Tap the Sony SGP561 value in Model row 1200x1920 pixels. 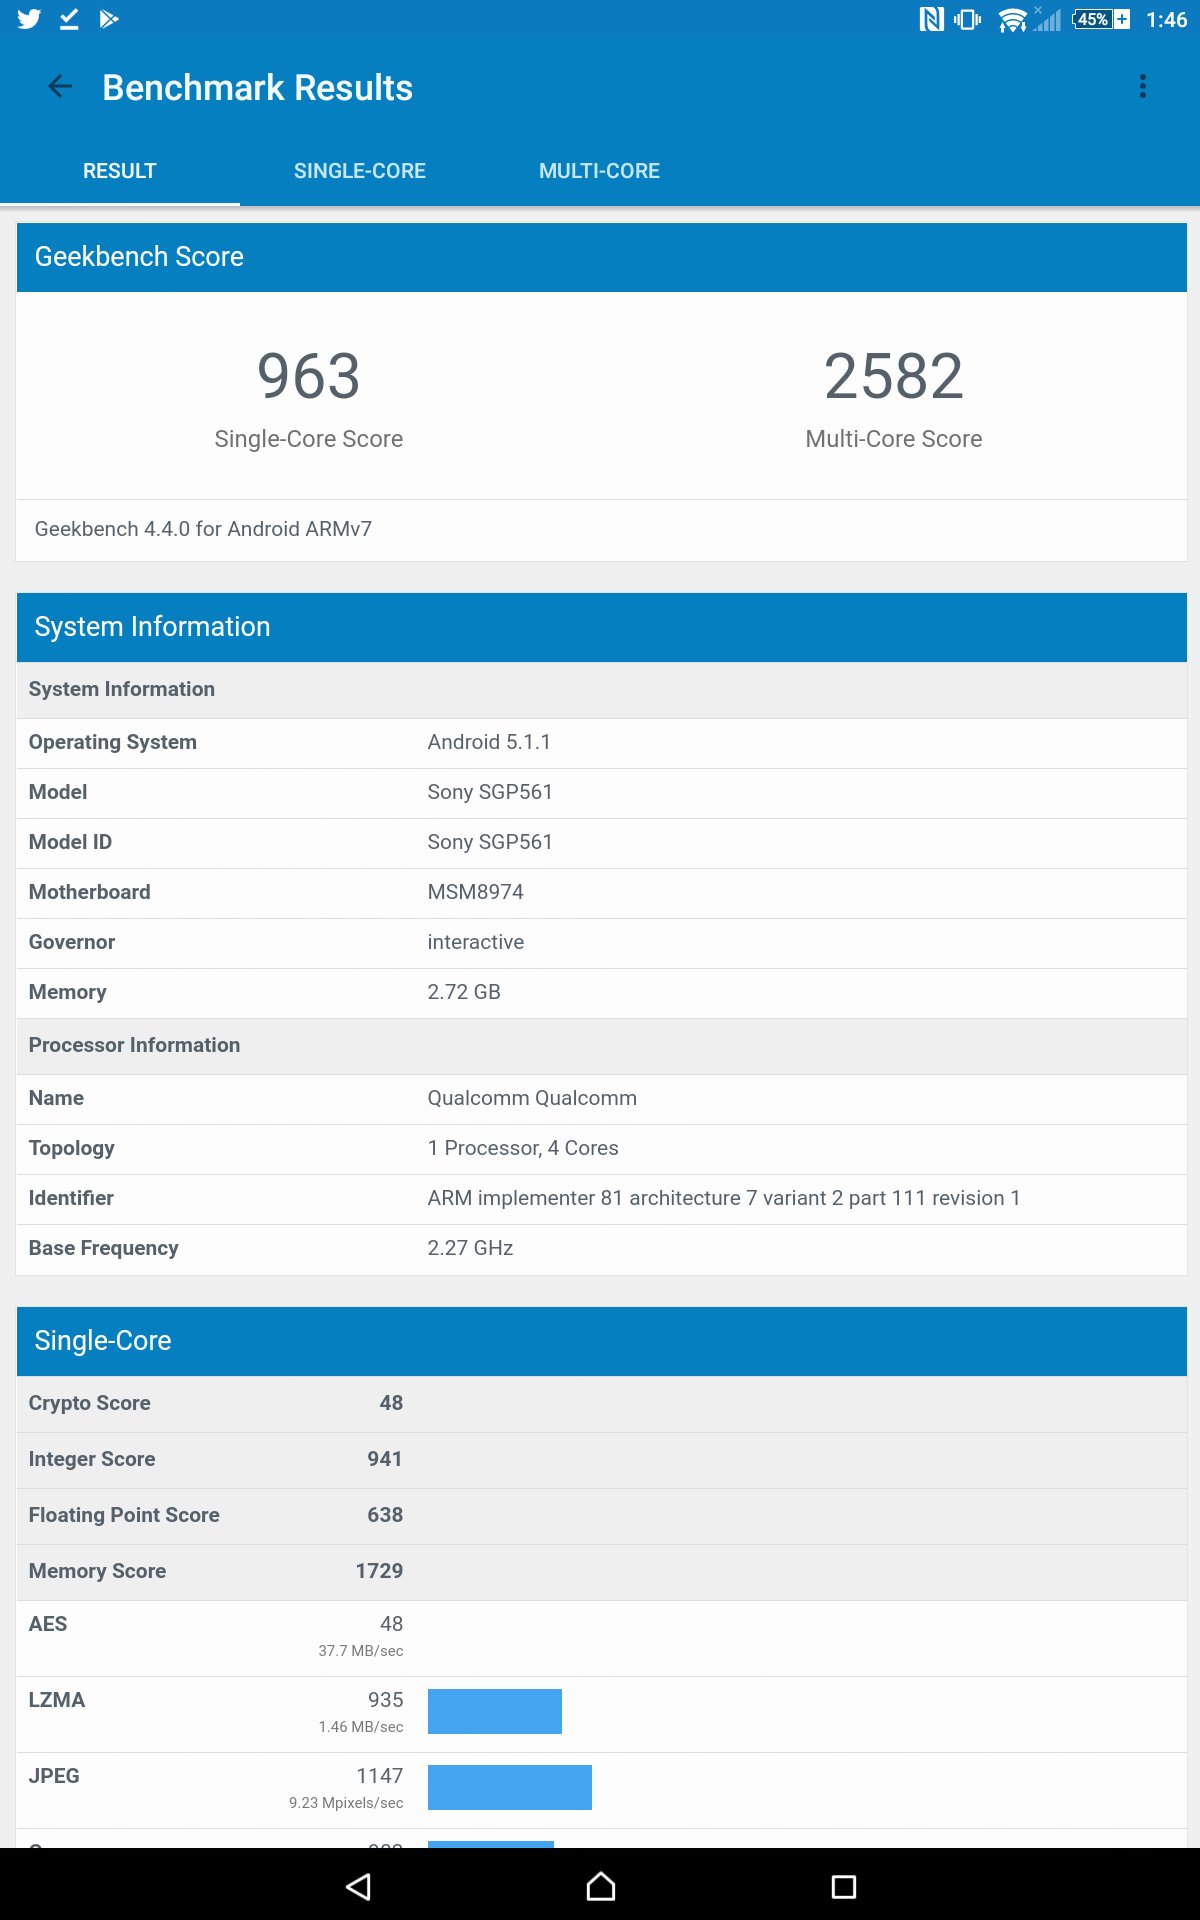[x=490, y=792]
